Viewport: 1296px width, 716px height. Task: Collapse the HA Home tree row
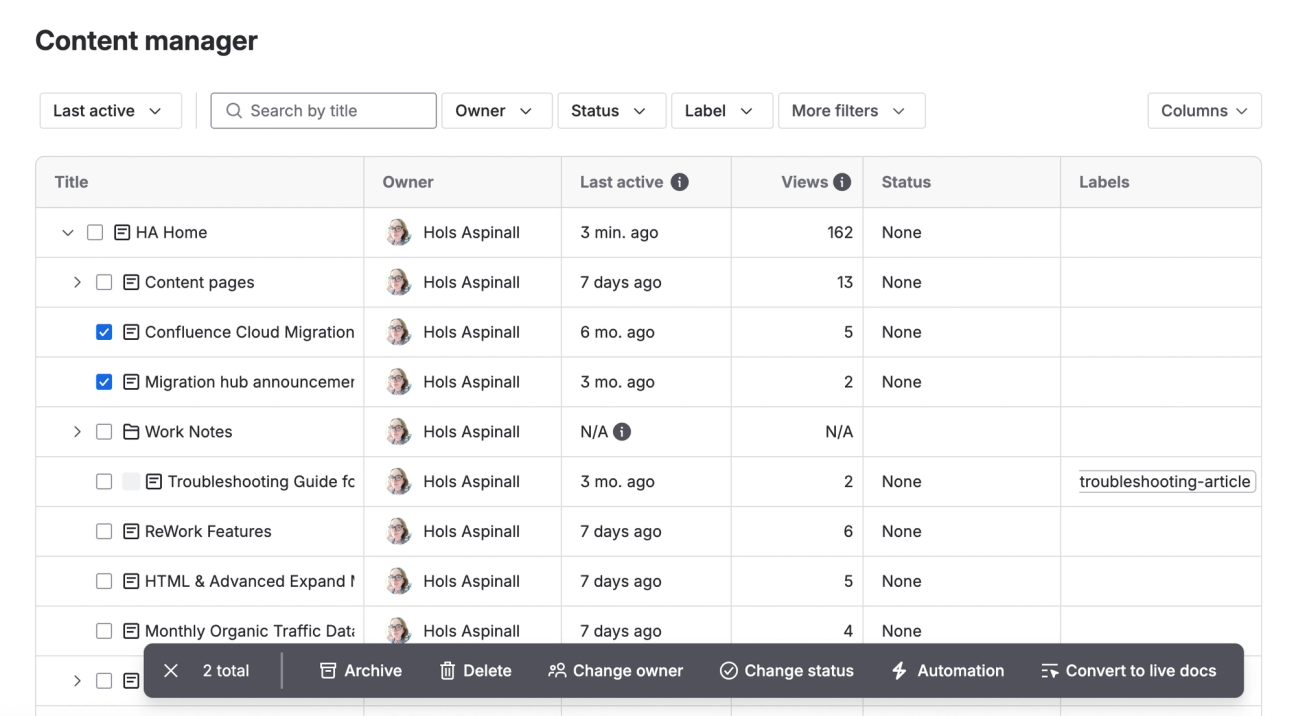(x=67, y=232)
